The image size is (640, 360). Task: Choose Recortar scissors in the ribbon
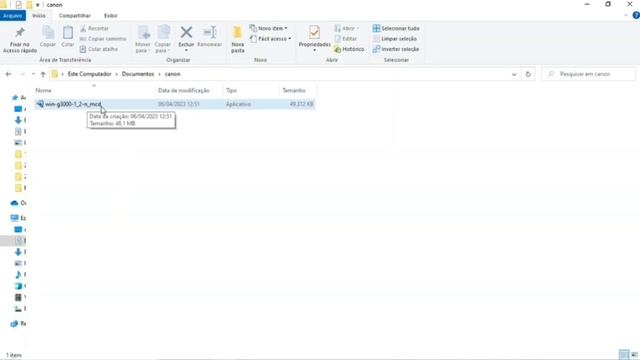[x=94, y=28]
